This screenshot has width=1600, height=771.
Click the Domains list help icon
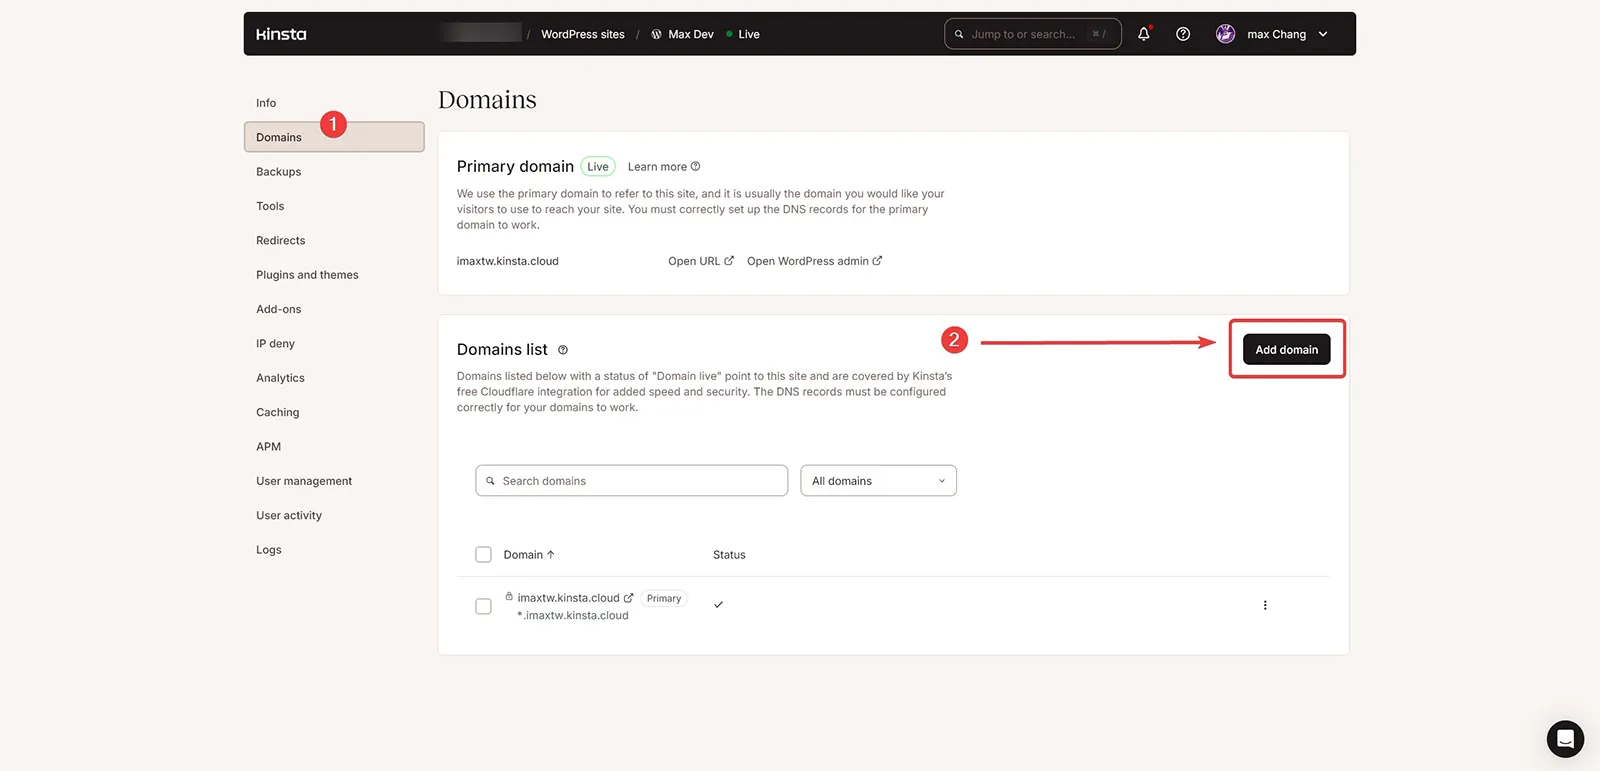point(563,350)
